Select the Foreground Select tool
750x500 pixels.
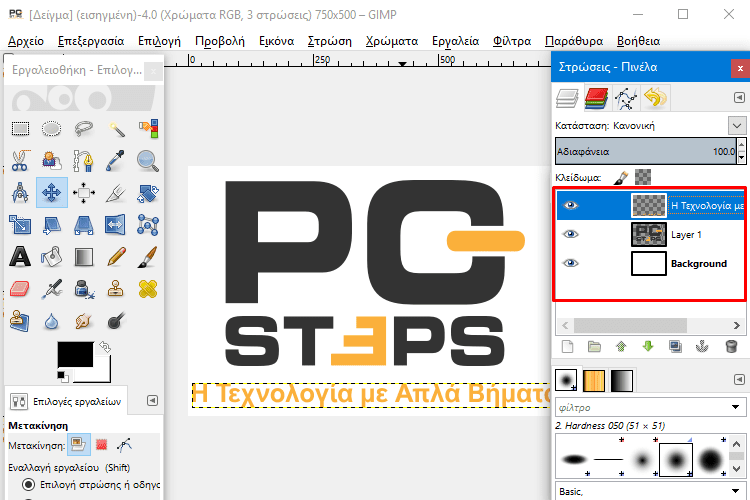click(51, 161)
